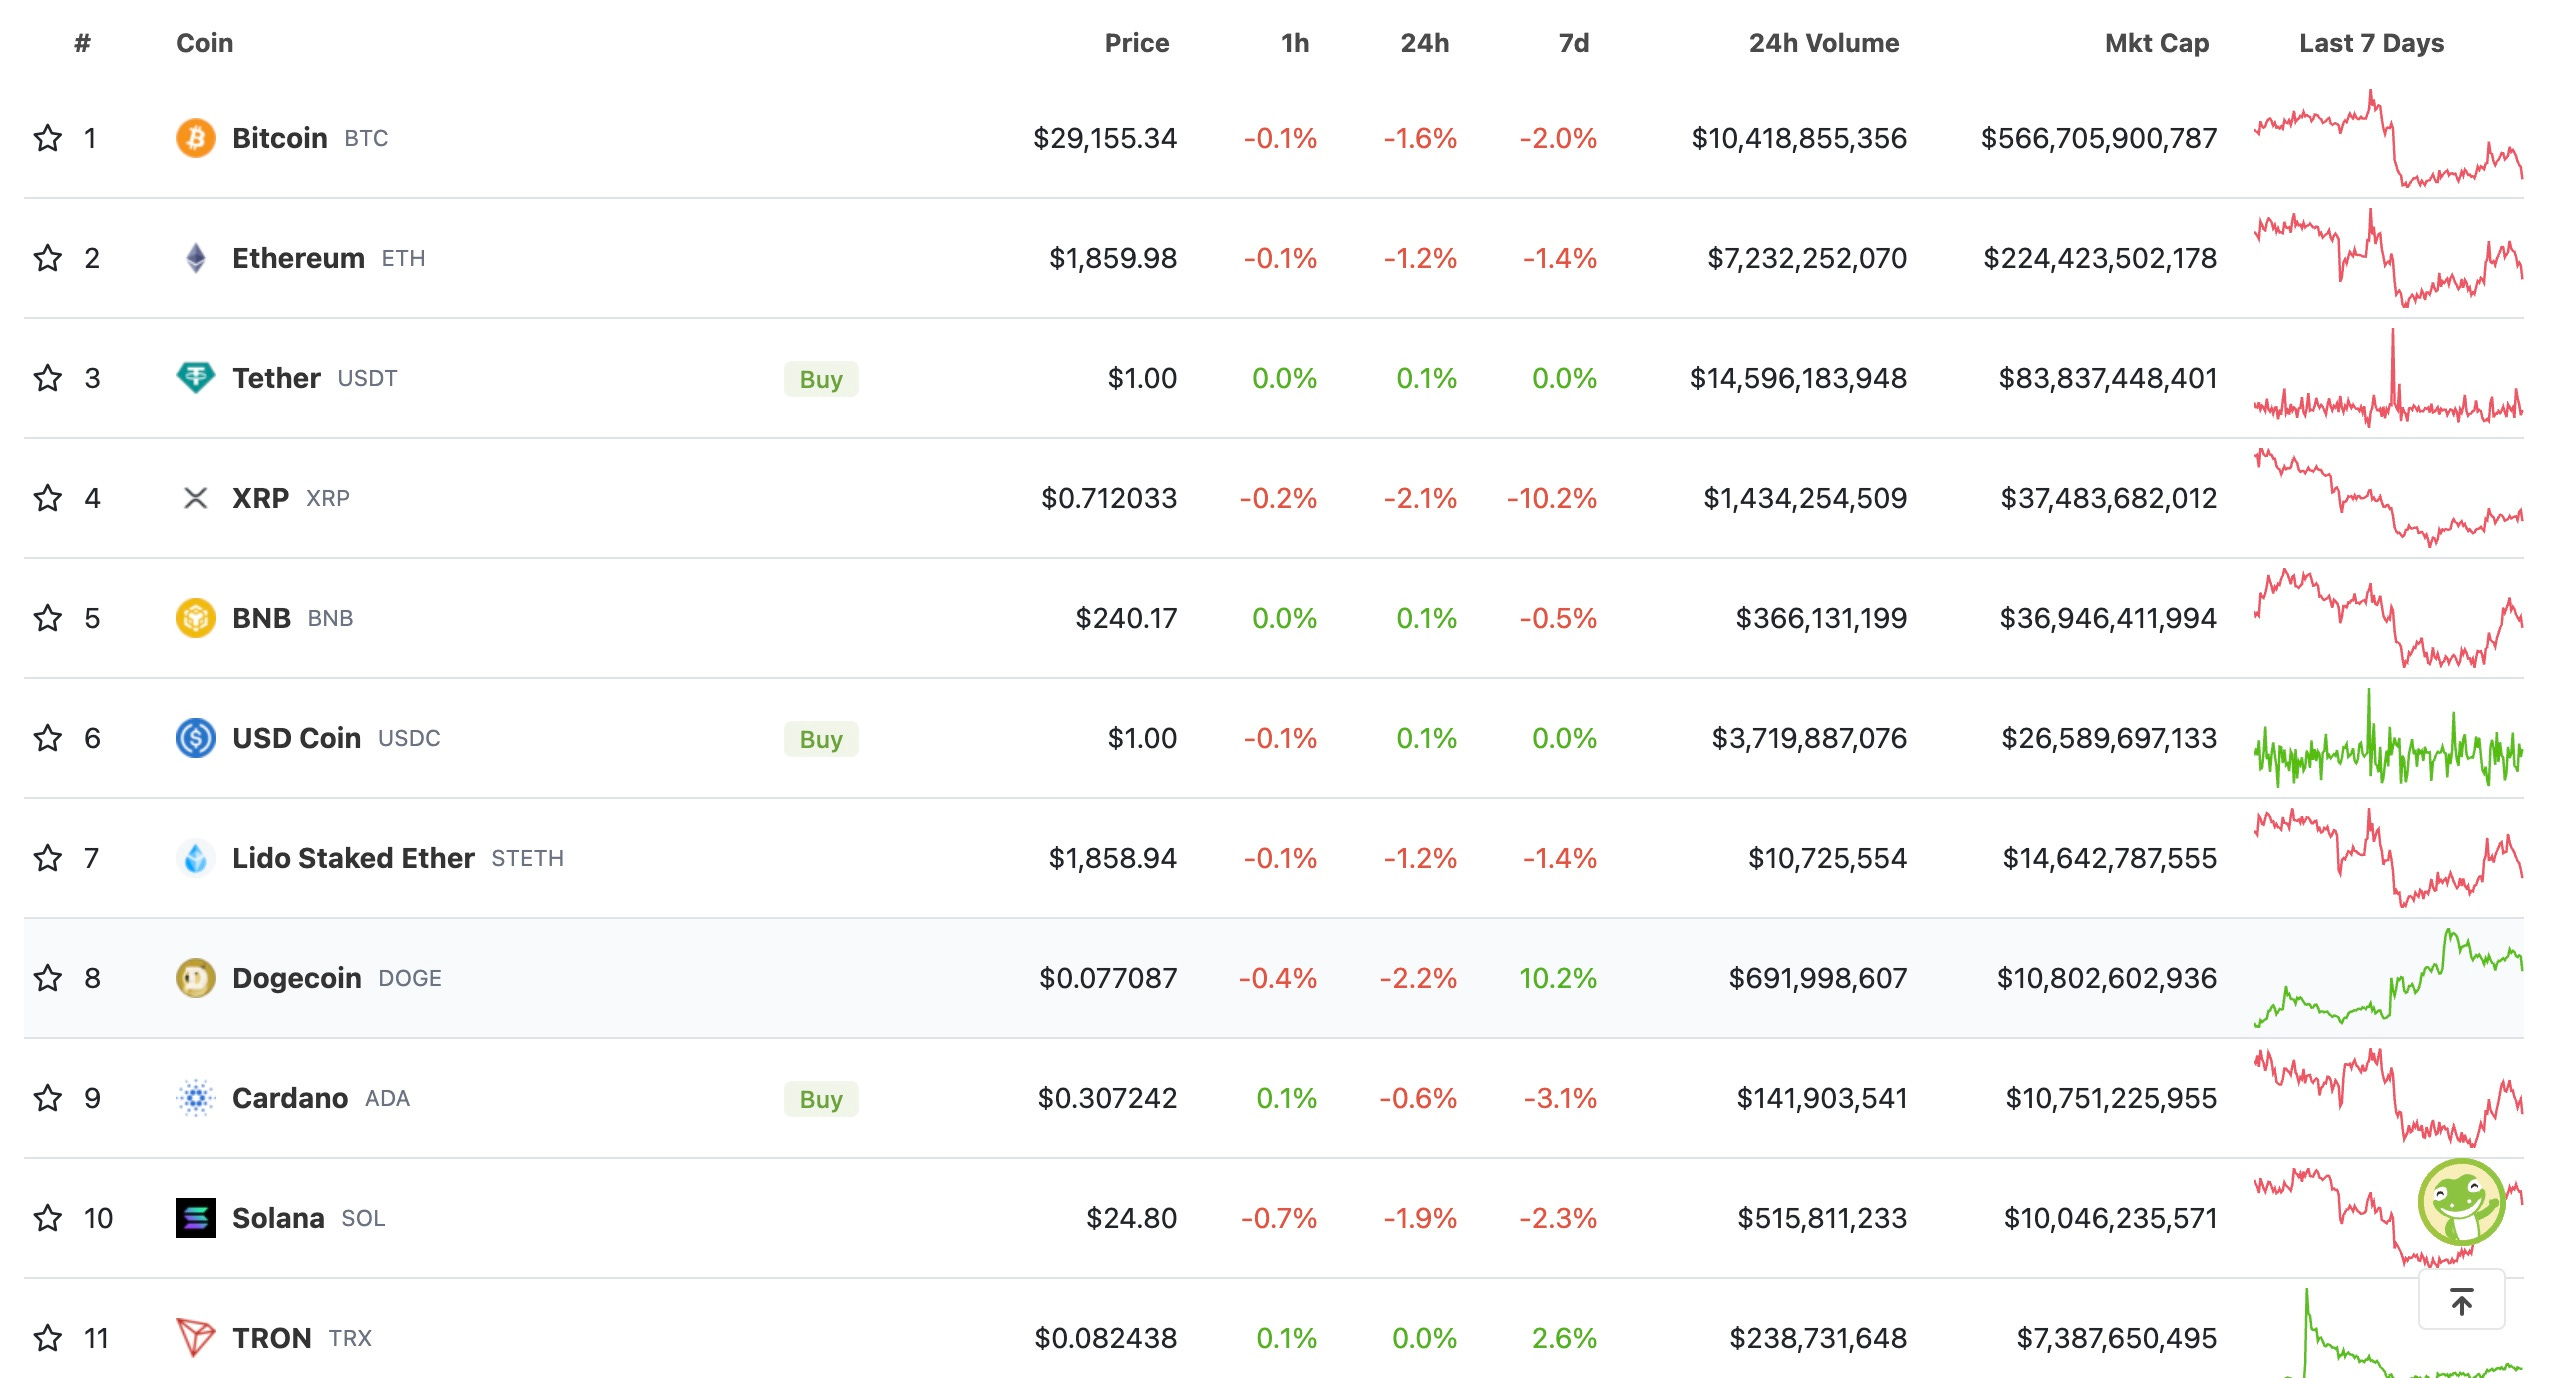
Task: Open the XRP coin page link
Action: coord(260,498)
